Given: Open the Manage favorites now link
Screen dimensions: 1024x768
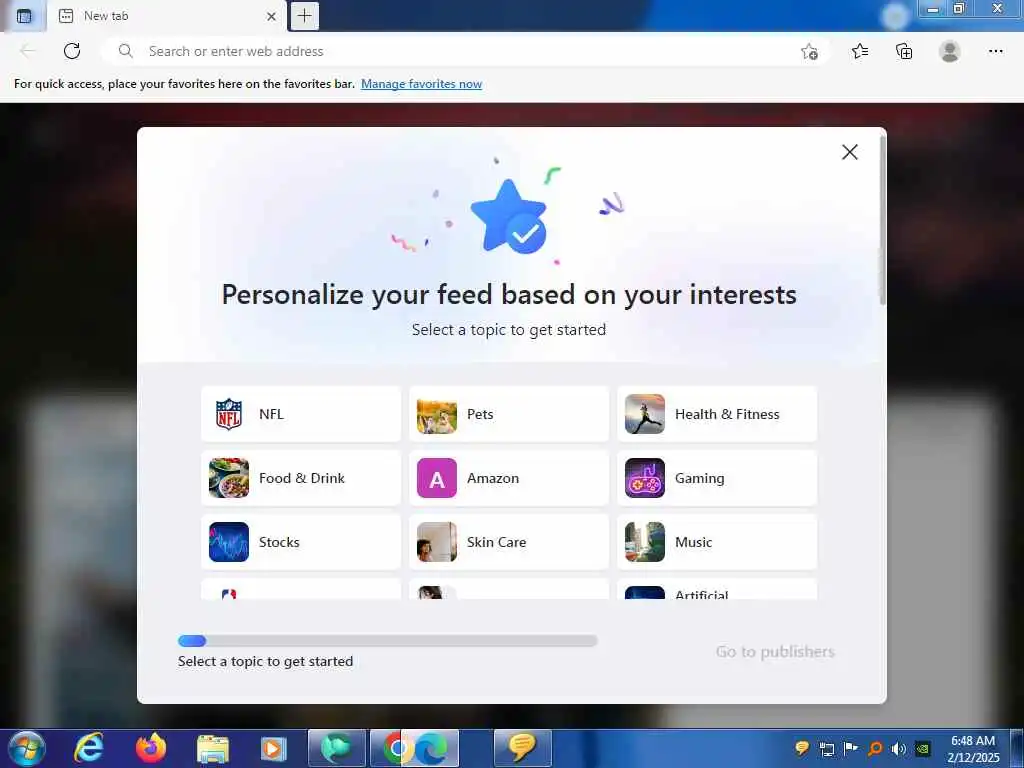Looking at the screenshot, I should click(421, 84).
